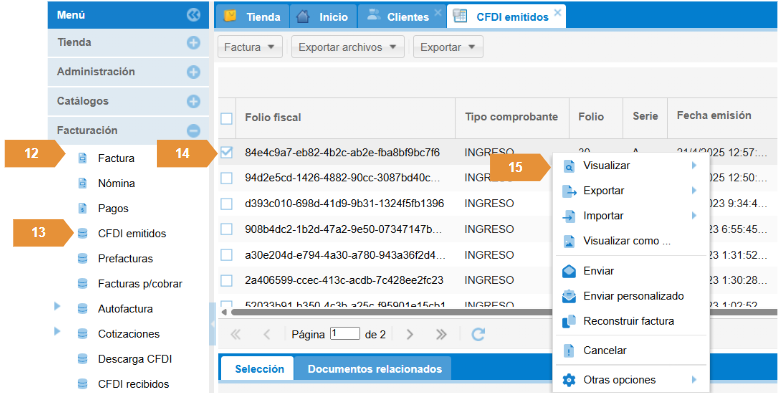The height and width of the screenshot is (393, 781).
Task: Switch to the Inicio tab
Action: point(323,16)
